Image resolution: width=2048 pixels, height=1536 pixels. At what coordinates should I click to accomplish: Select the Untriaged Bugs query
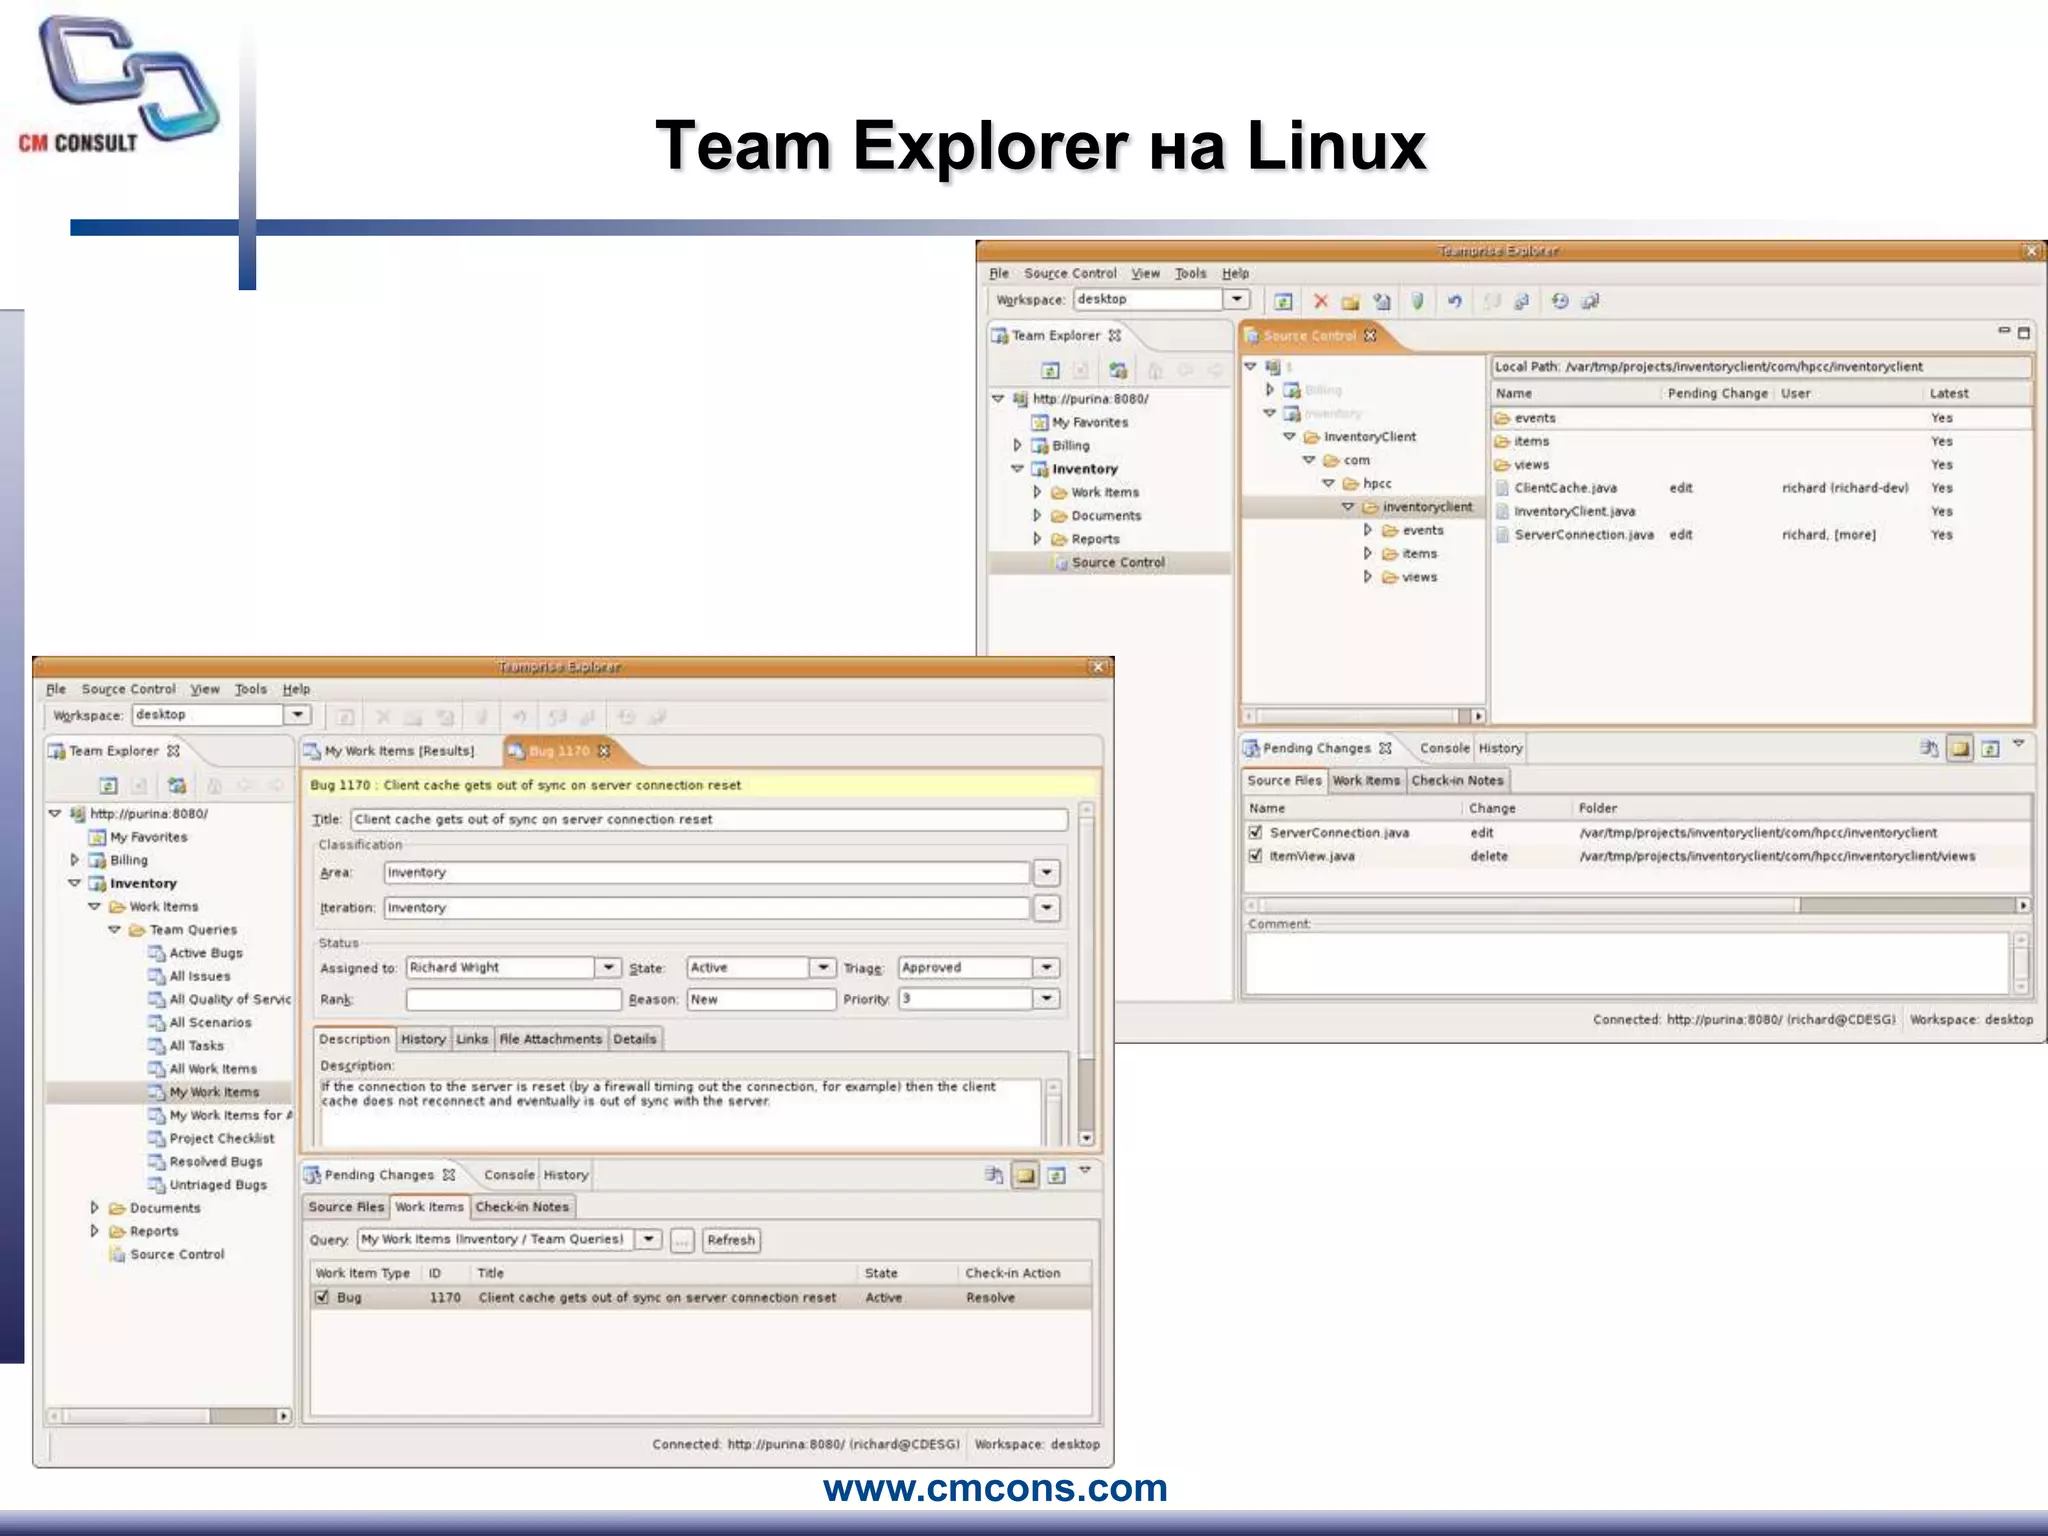(x=218, y=1185)
